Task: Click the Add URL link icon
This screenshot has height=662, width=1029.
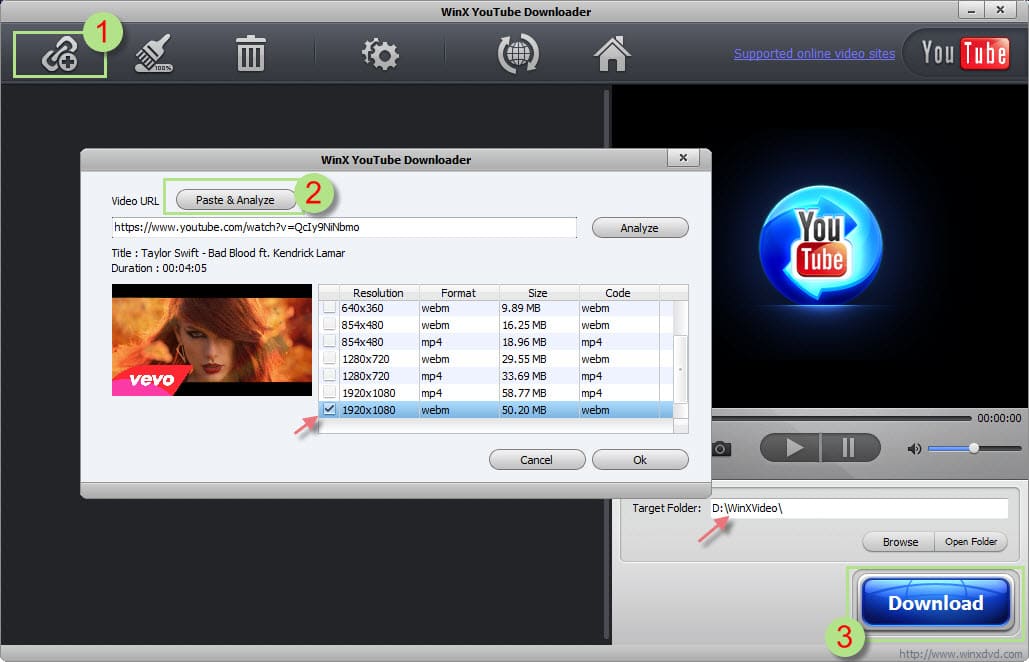Action: (x=60, y=54)
